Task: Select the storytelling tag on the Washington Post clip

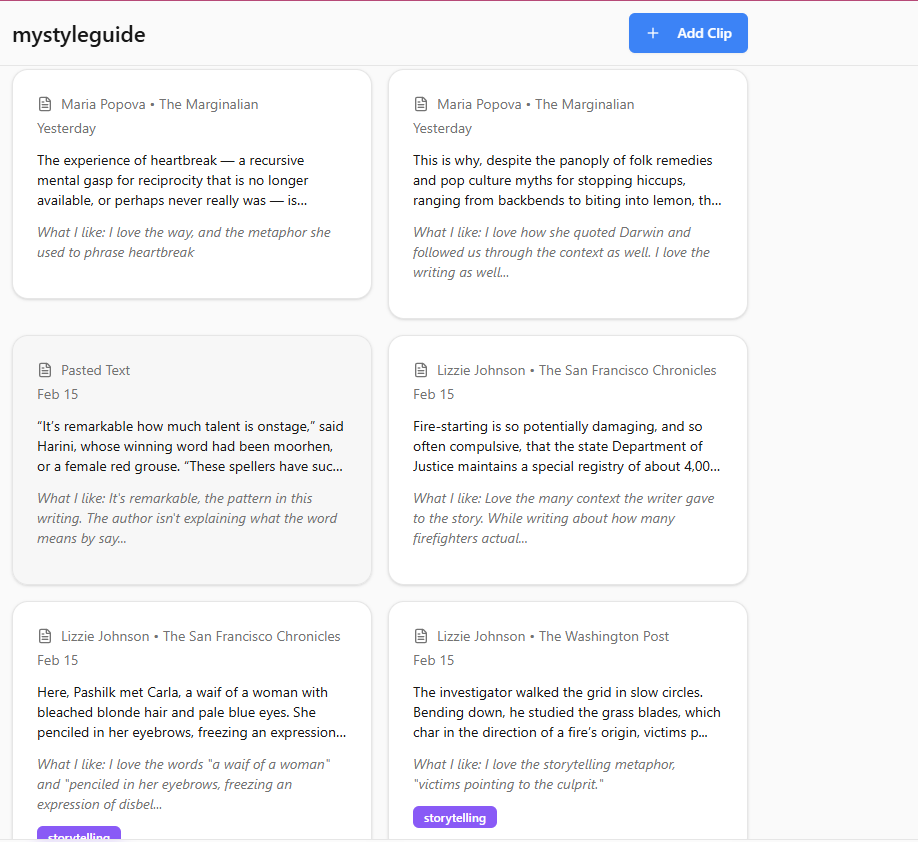Action: (x=454, y=817)
